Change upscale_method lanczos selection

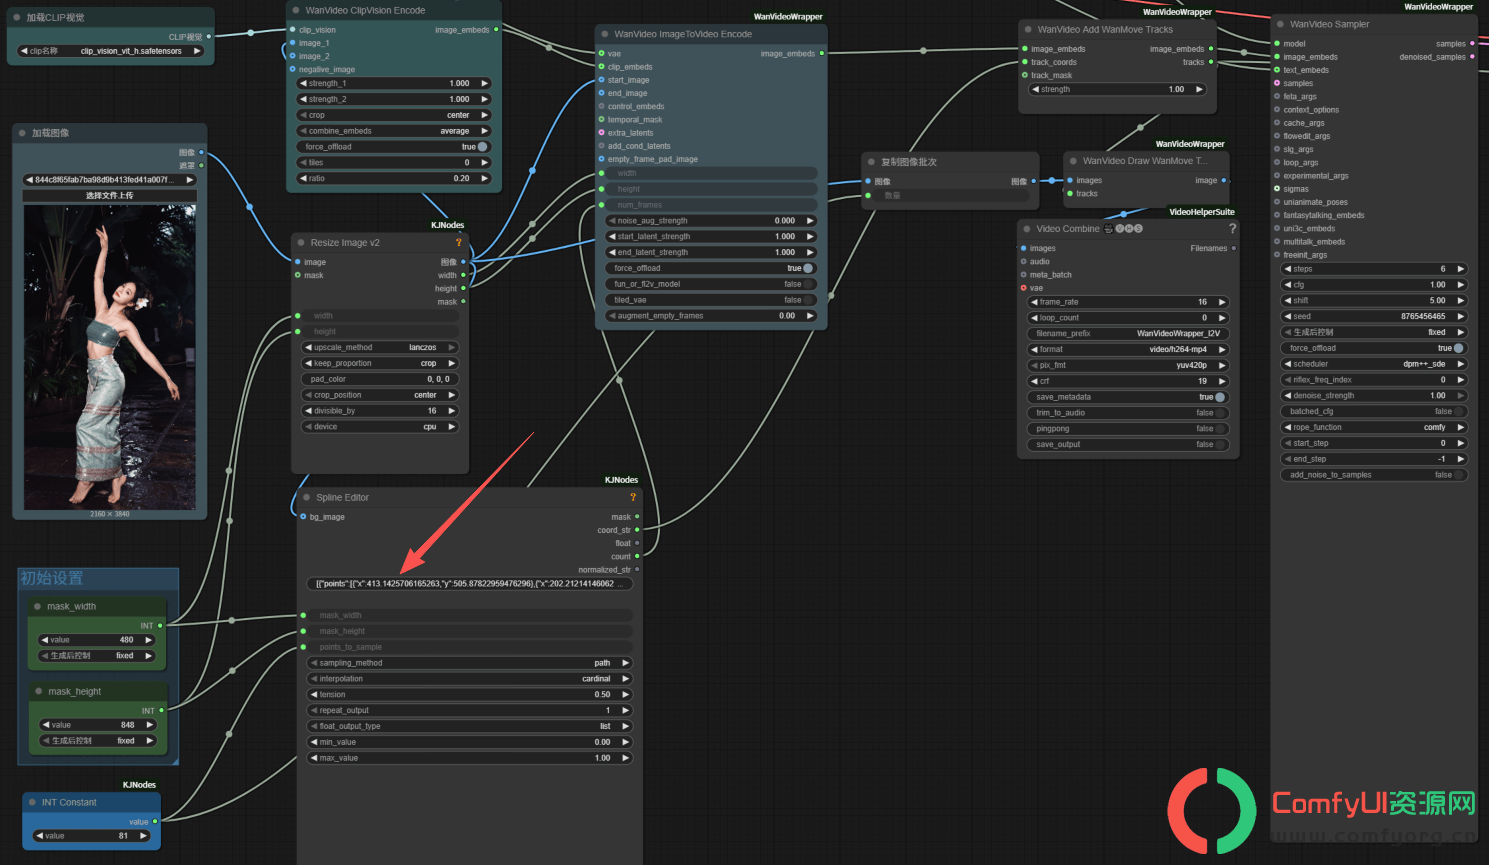click(x=380, y=347)
